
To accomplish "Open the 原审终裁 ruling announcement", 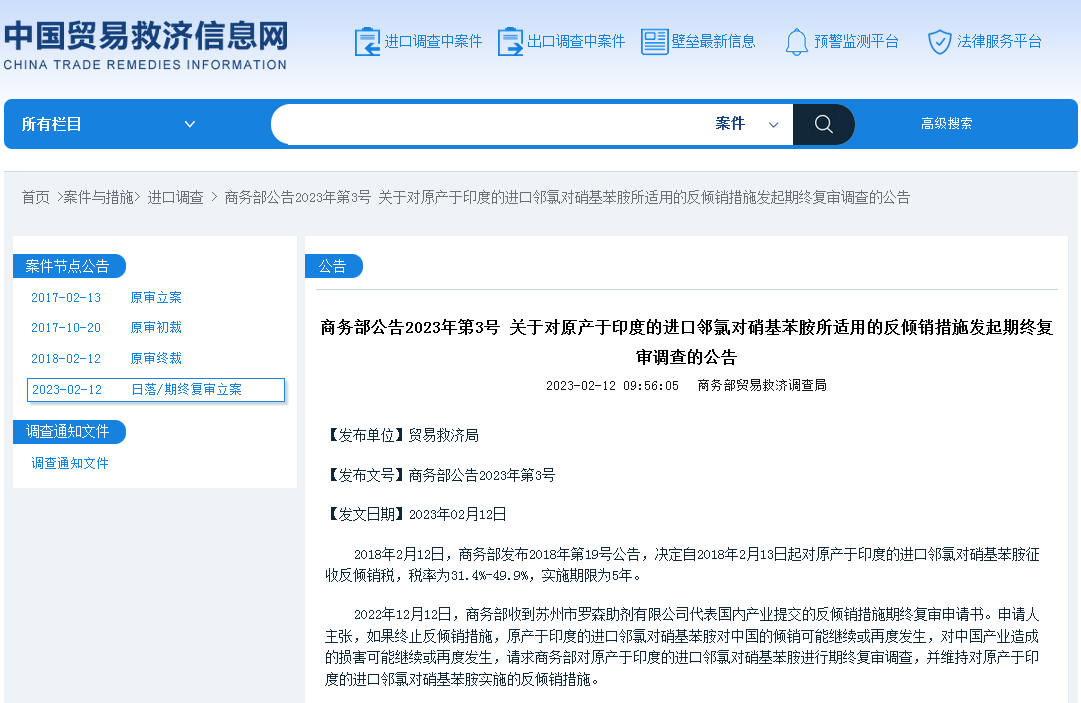I will pos(156,358).
